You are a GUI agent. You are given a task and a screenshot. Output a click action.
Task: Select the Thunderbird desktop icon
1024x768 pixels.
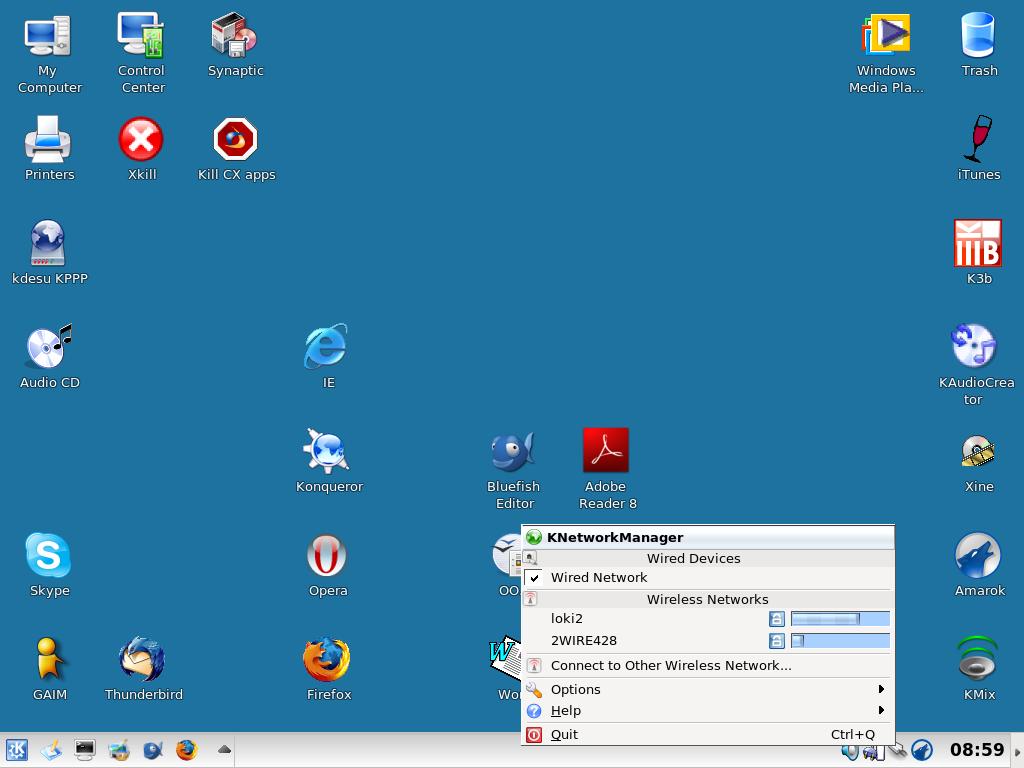point(143,669)
